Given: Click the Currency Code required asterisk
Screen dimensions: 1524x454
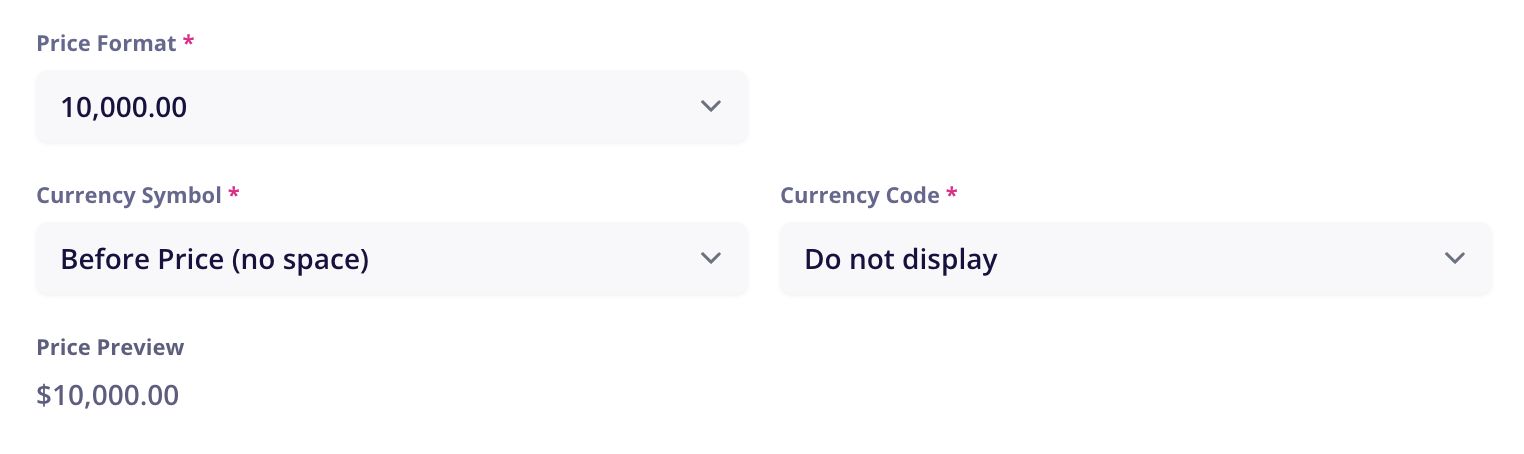Looking at the screenshot, I should 952,196.
